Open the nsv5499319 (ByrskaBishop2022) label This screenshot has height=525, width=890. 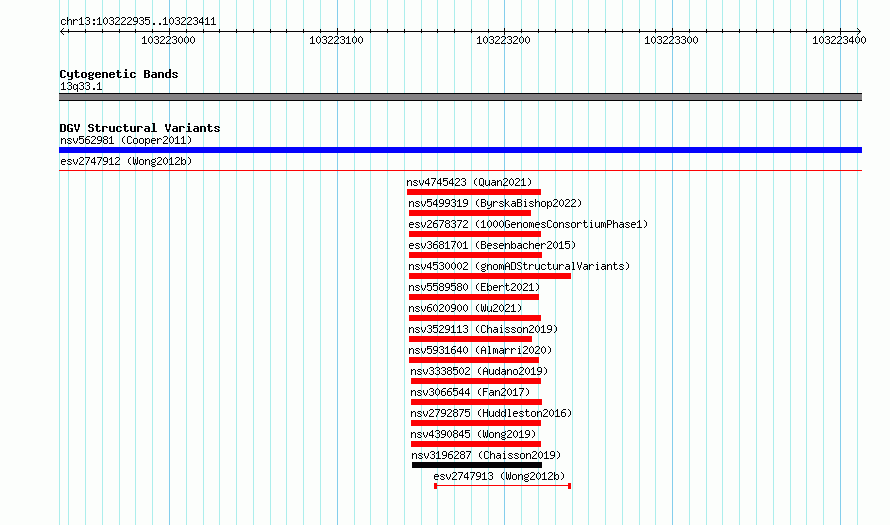pos(495,203)
